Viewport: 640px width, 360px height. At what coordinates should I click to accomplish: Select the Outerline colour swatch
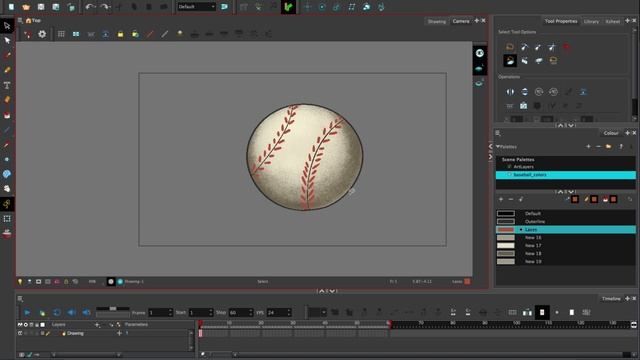[566, 222]
